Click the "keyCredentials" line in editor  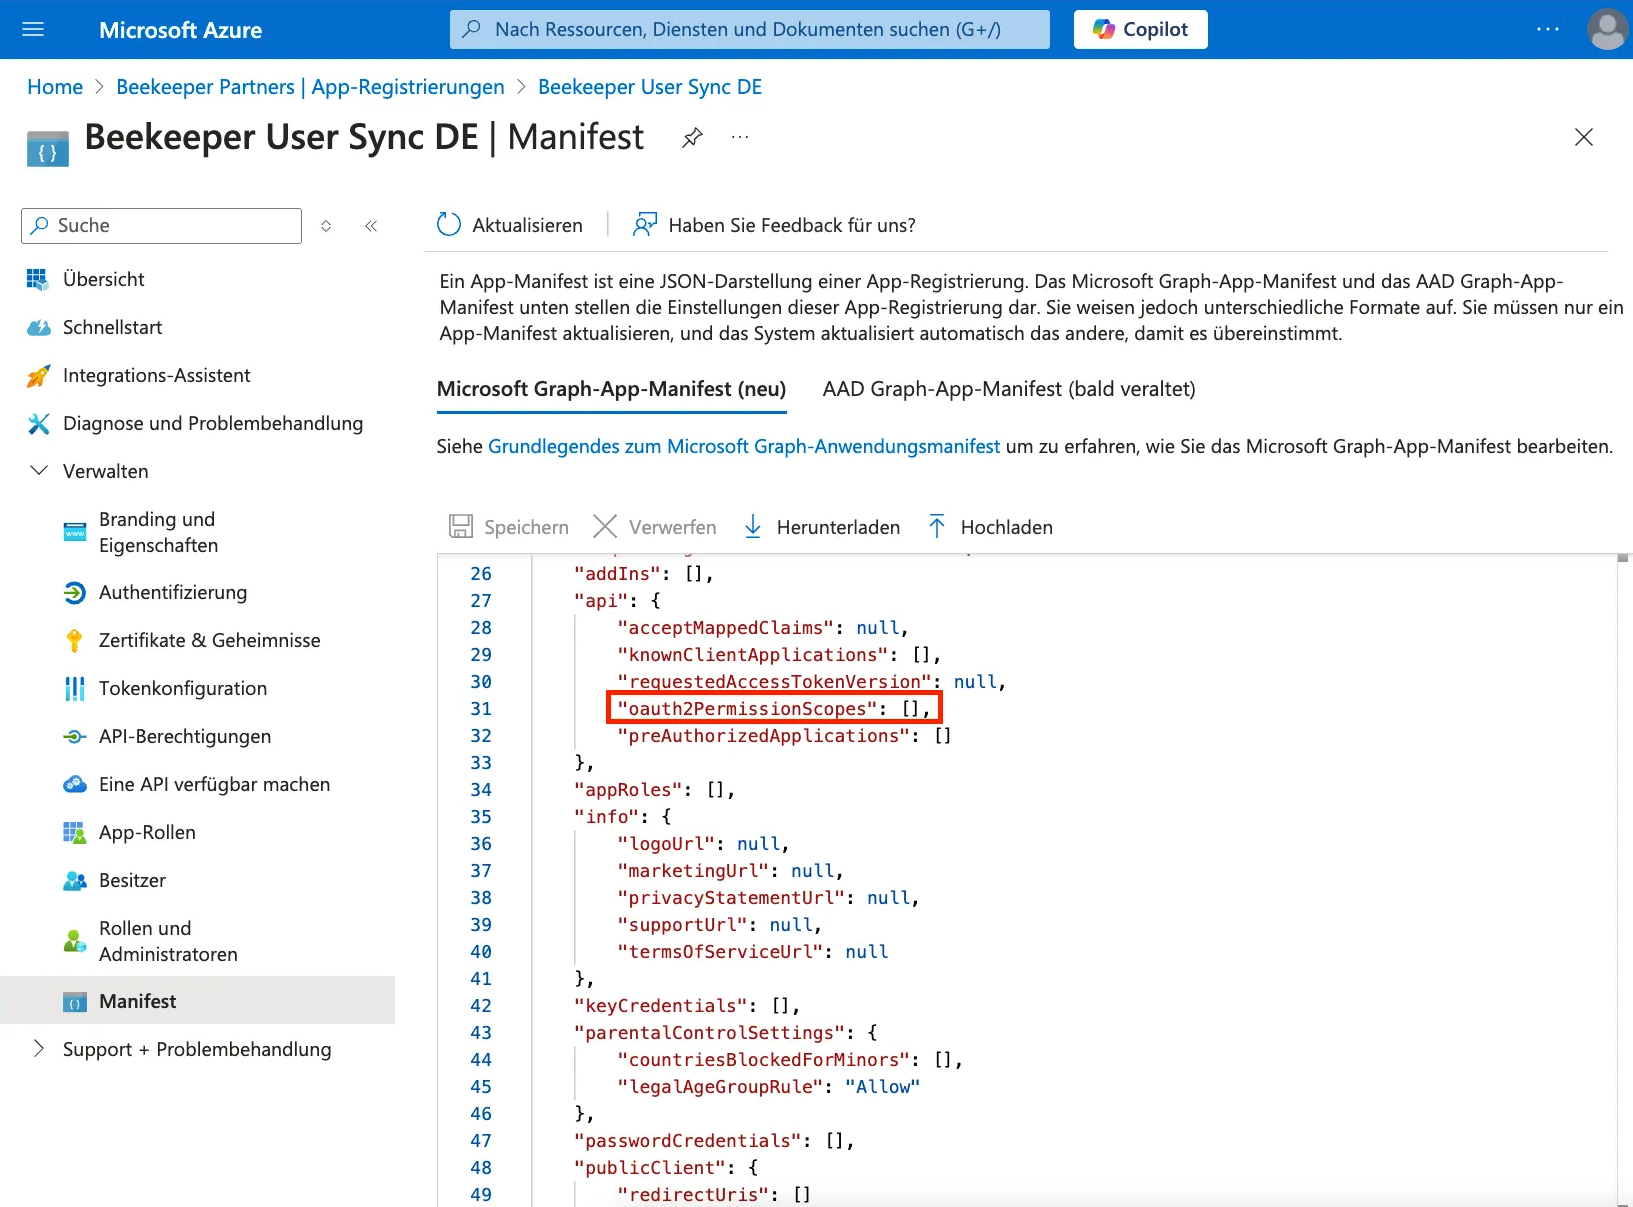pos(687,1006)
